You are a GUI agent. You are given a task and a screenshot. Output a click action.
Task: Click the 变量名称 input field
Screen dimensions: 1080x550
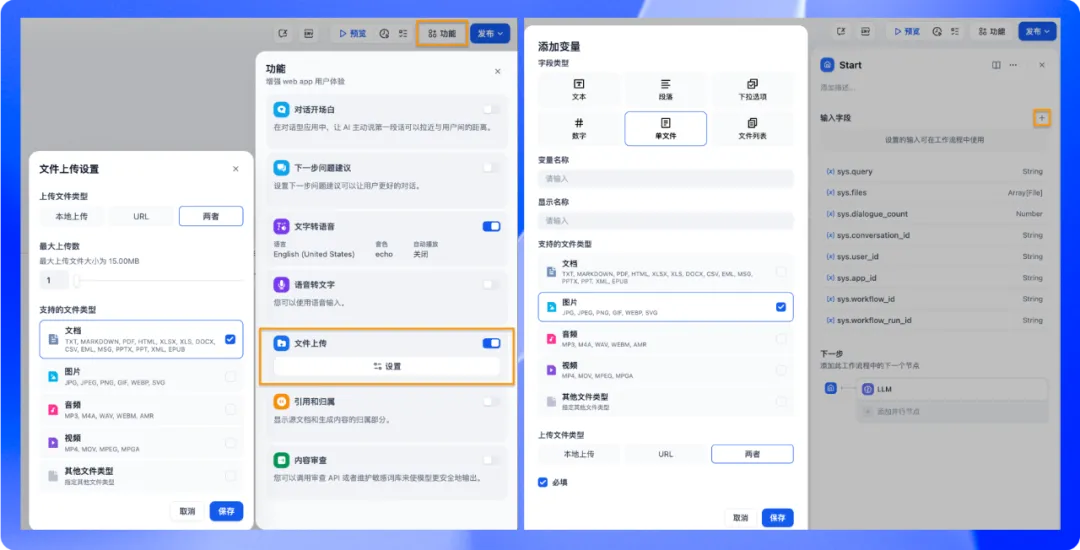(x=665, y=178)
